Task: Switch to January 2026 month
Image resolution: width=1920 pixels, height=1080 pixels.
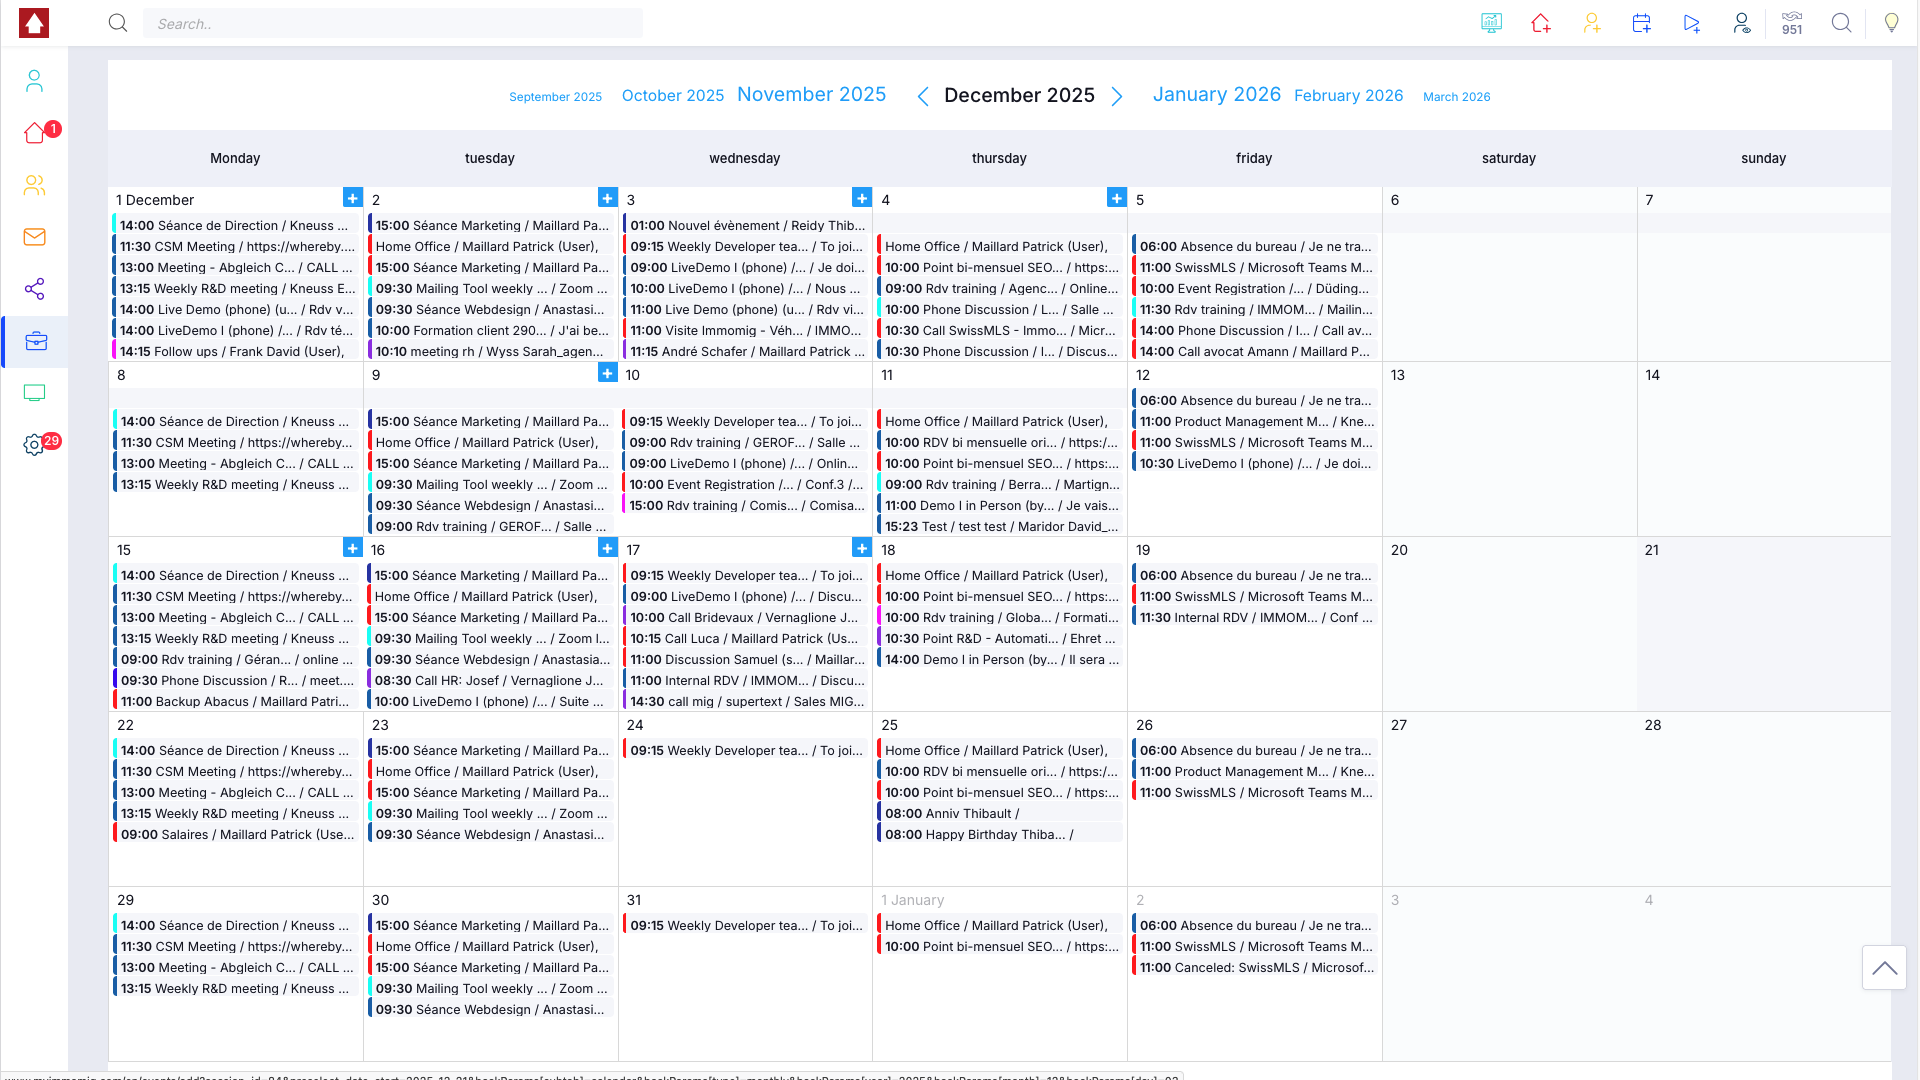Action: (x=1217, y=94)
